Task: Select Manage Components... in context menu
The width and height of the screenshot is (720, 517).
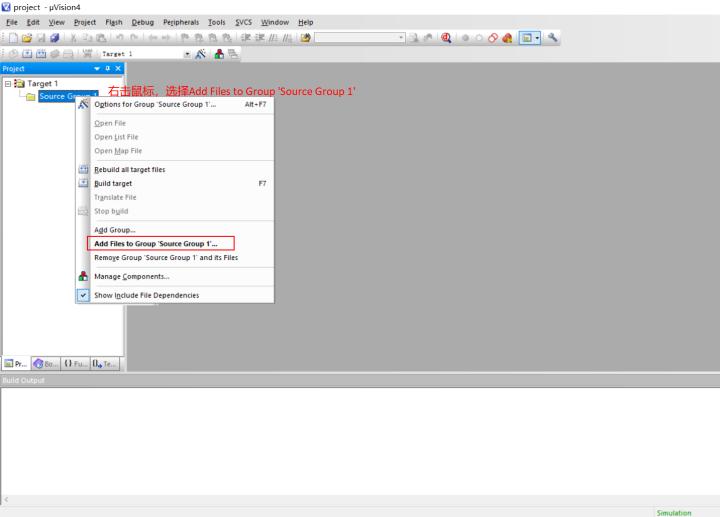Action: [x=175, y=276]
